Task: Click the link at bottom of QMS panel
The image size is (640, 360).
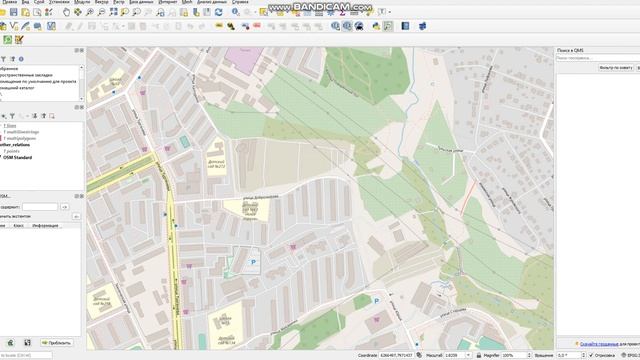Action: pyautogui.click(x=599, y=344)
